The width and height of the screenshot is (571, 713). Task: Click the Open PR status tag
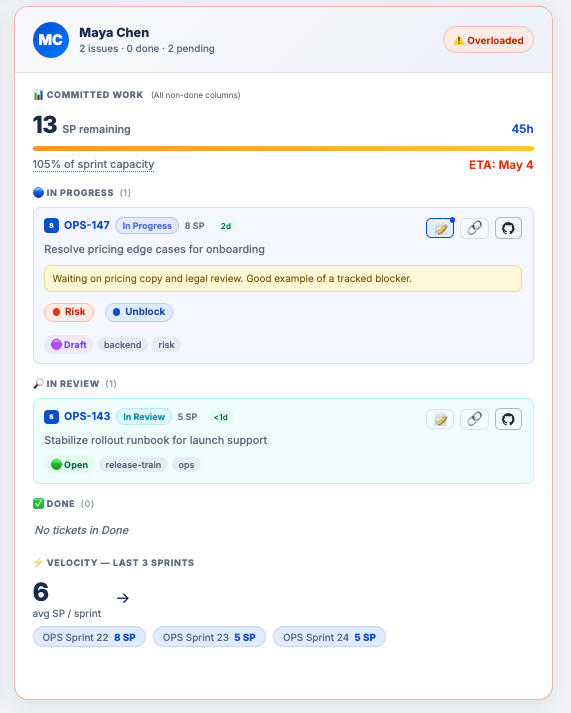pos(70,465)
